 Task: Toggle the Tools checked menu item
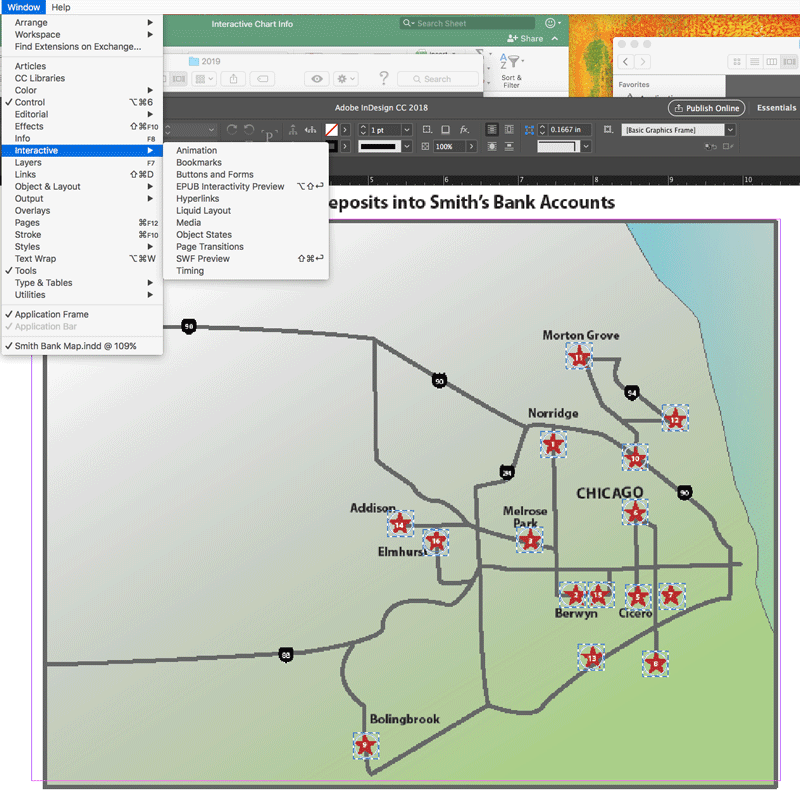point(26,271)
